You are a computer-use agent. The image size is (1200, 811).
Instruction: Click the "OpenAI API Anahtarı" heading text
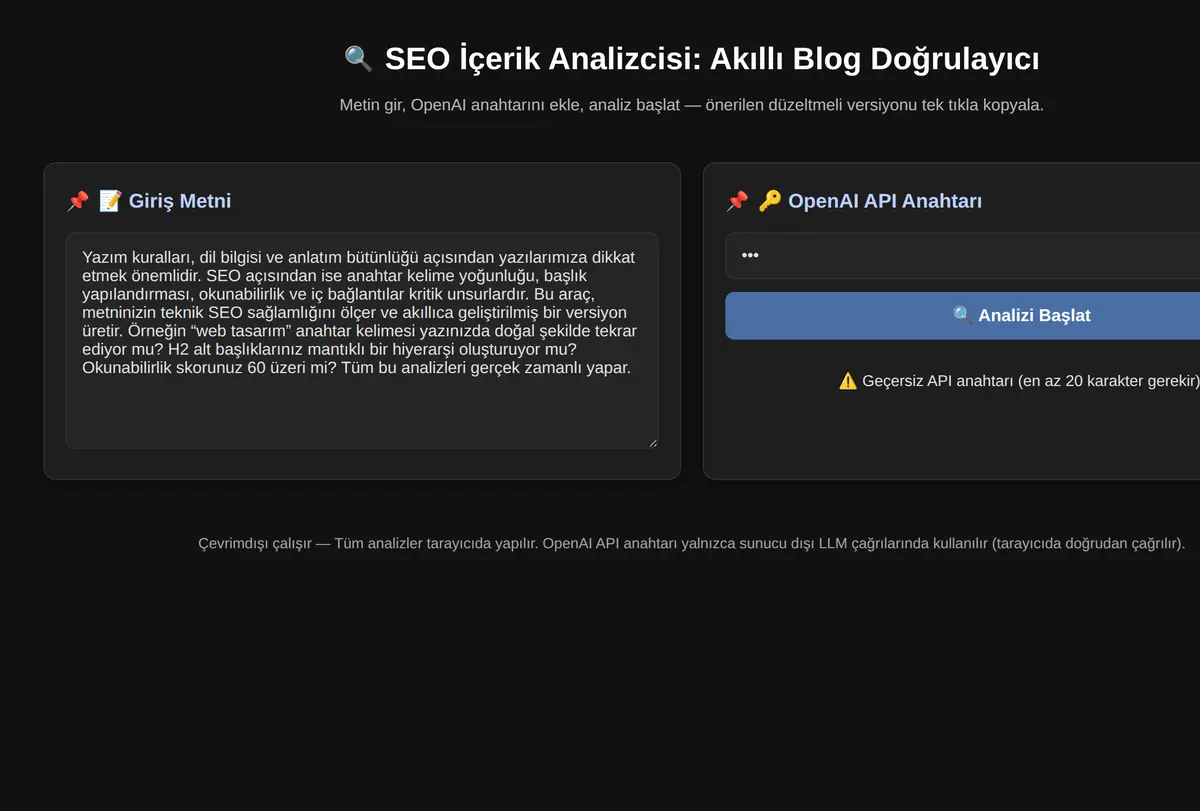pyautogui.click(x=885, y=201)
